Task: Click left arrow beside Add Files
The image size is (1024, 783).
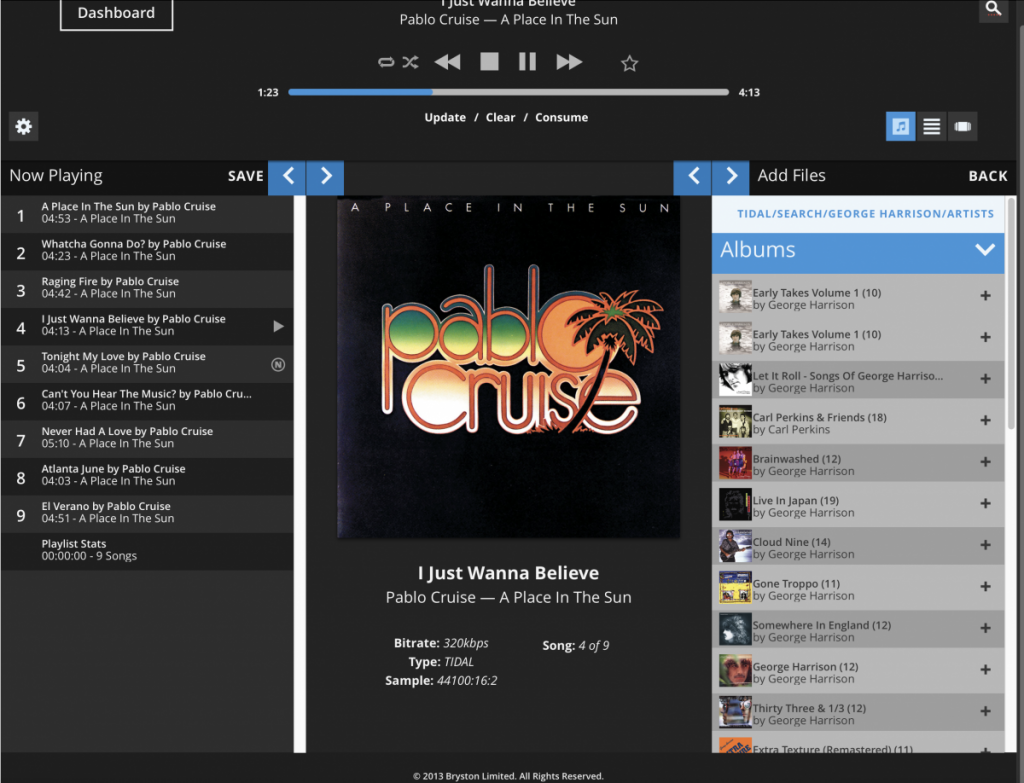Action: point(692,176)
